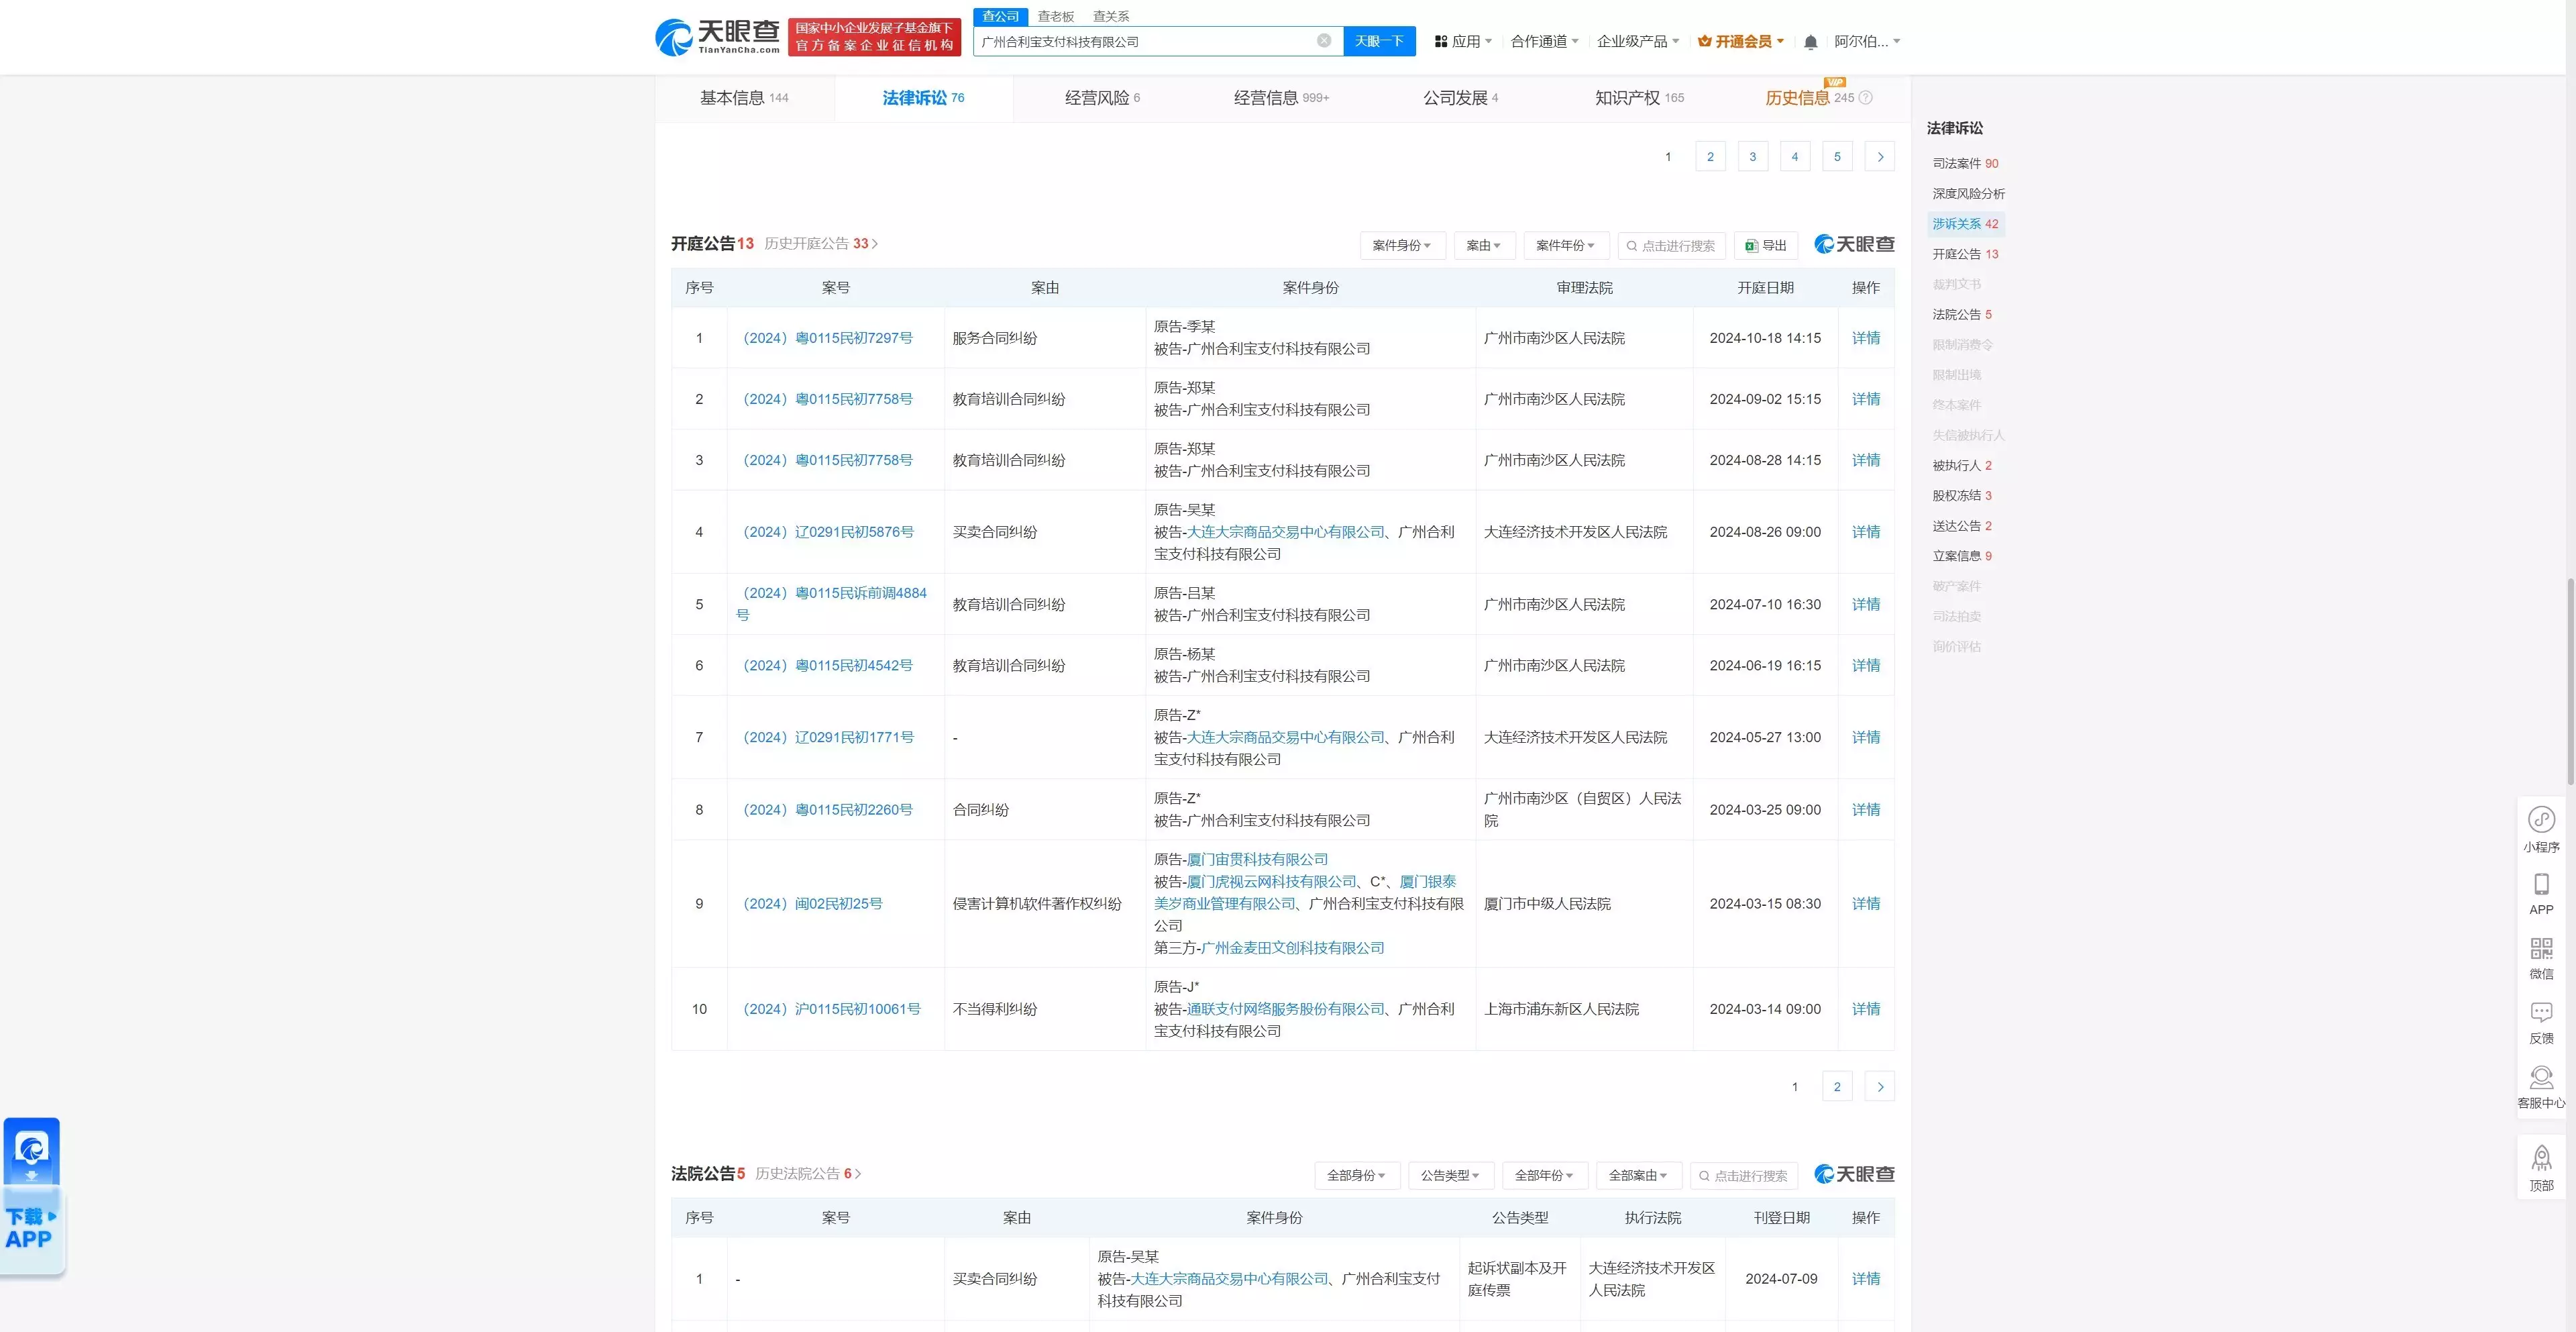Jump to 深度风险分析 in sidebar
The width and height of the screenshot is (2576, 1332).
(1968, 194)
